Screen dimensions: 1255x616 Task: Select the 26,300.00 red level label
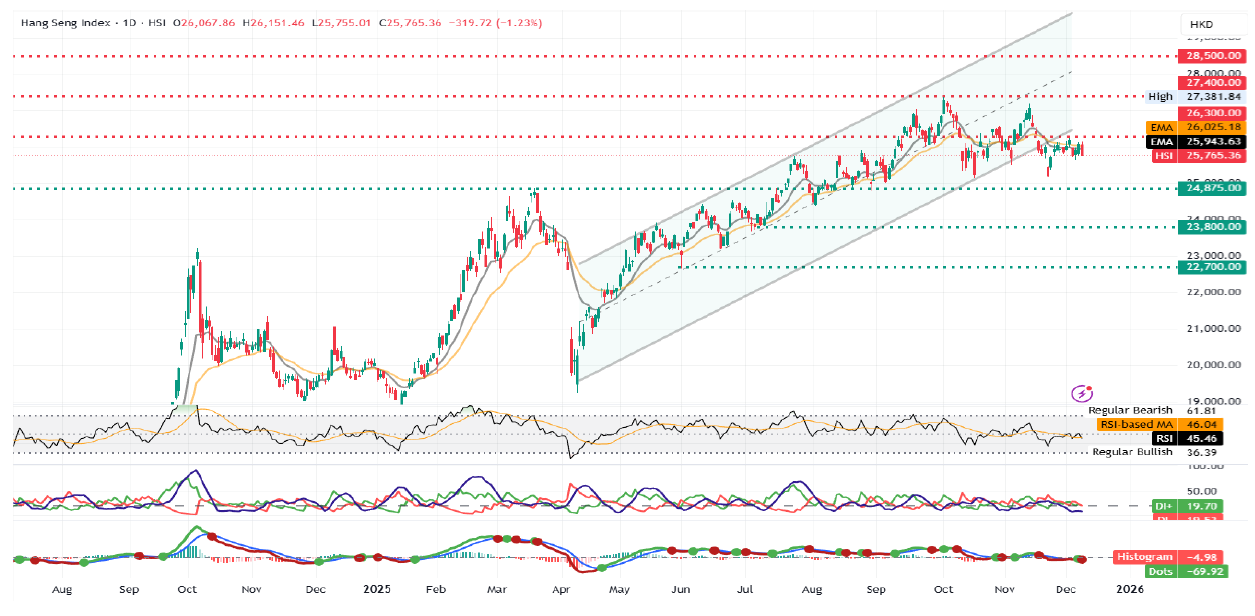tap(1214, 113)
